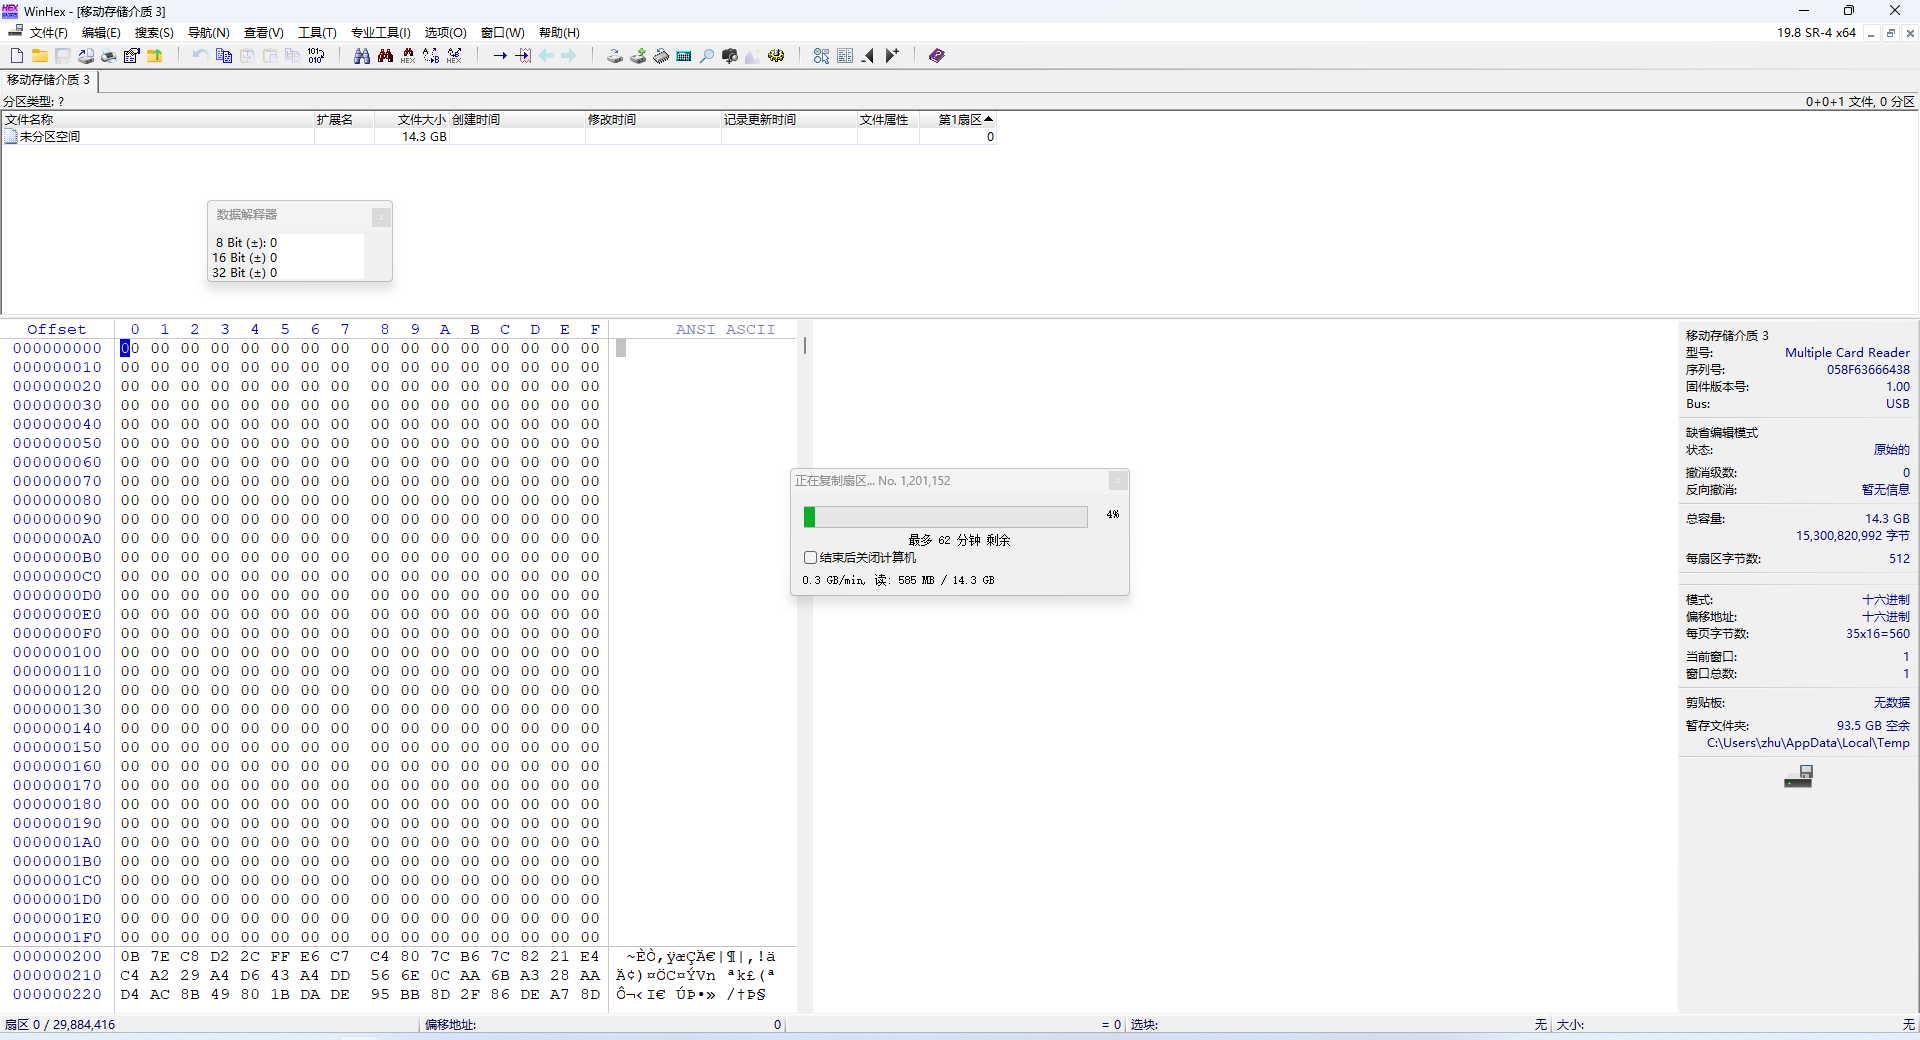The height and width of the screenshot is (1040, 1920).
Task: Click the Open file folder icon
Action: coord(40,56)
